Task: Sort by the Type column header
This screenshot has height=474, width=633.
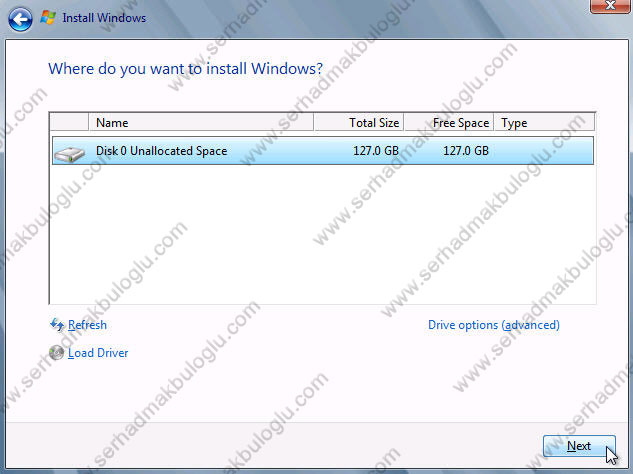Action: (x=544, y=122)
